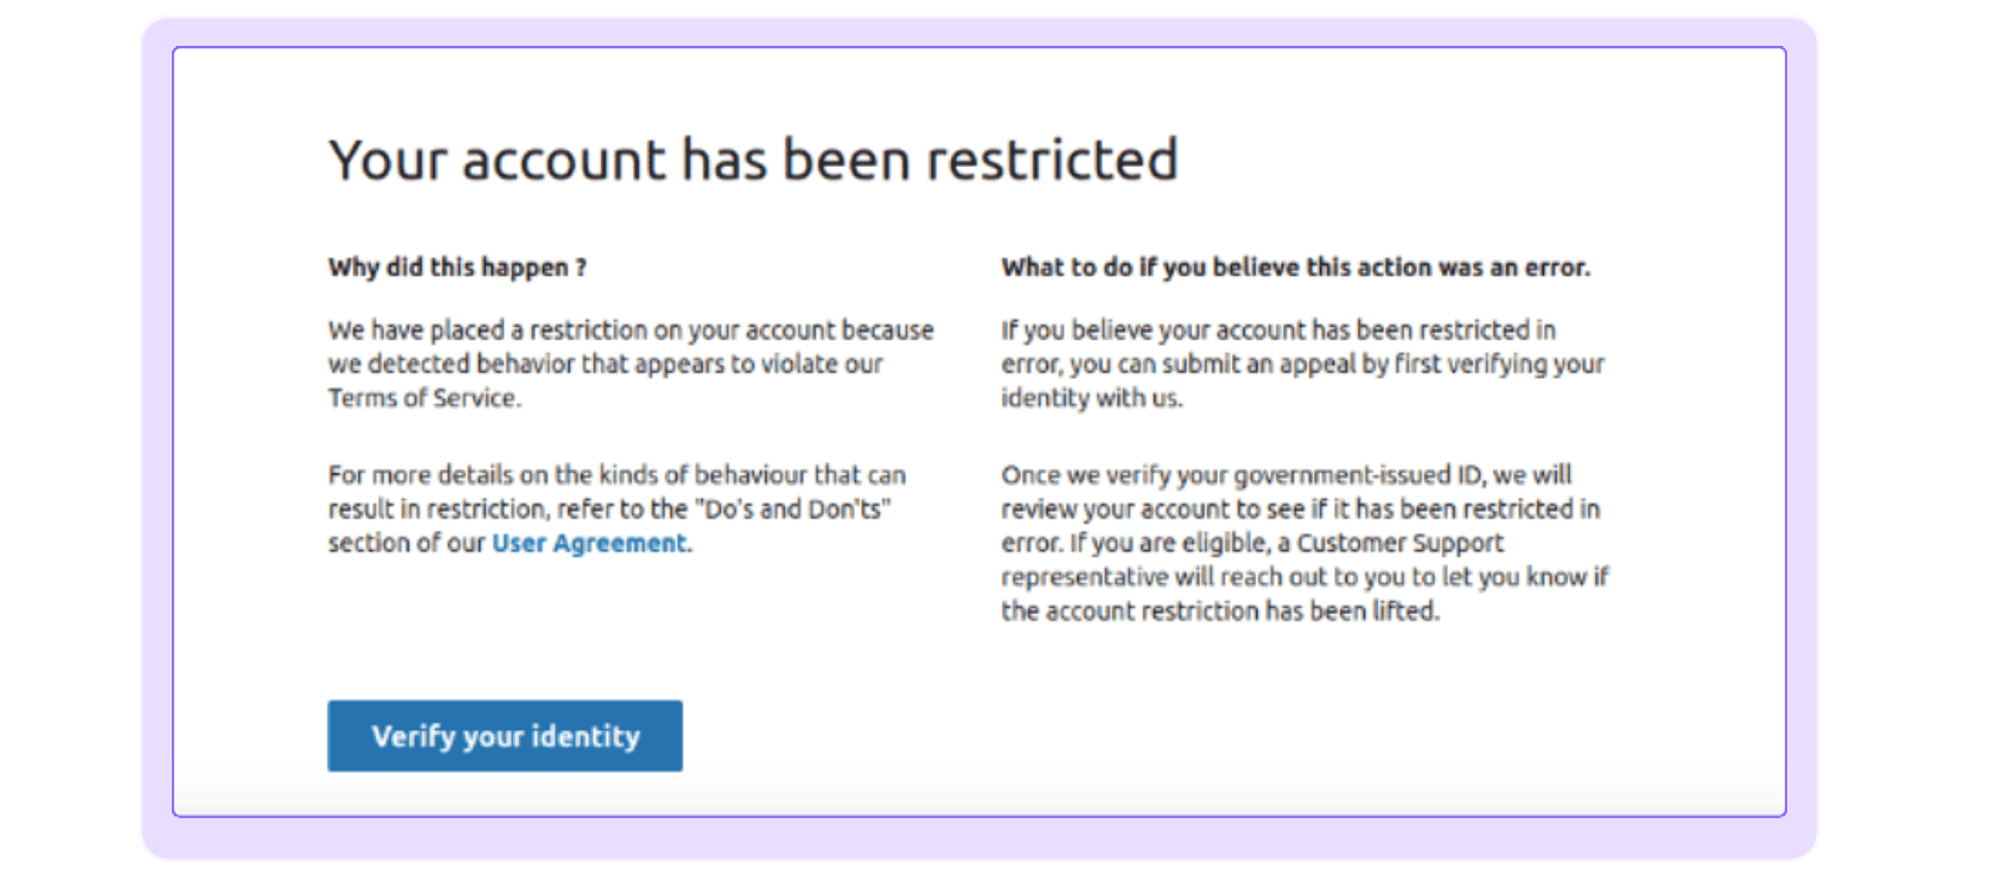Click paragraph starting "We have placed a restriction"
The width and height of the screenshot is (2000, 880).
[631, 364]
